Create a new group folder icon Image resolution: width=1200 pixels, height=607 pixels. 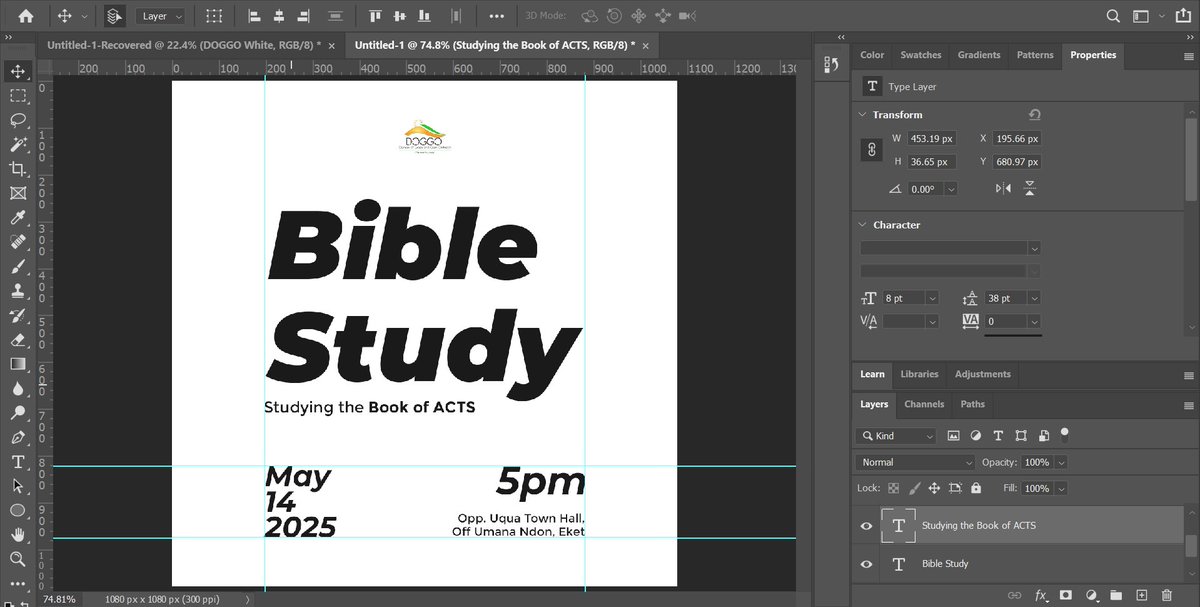pyautogui.click(x=1116, y=595)
